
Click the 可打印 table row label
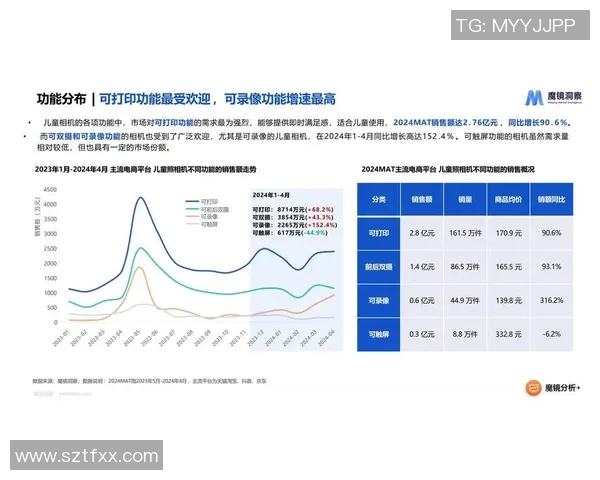(x=379, y=233)
